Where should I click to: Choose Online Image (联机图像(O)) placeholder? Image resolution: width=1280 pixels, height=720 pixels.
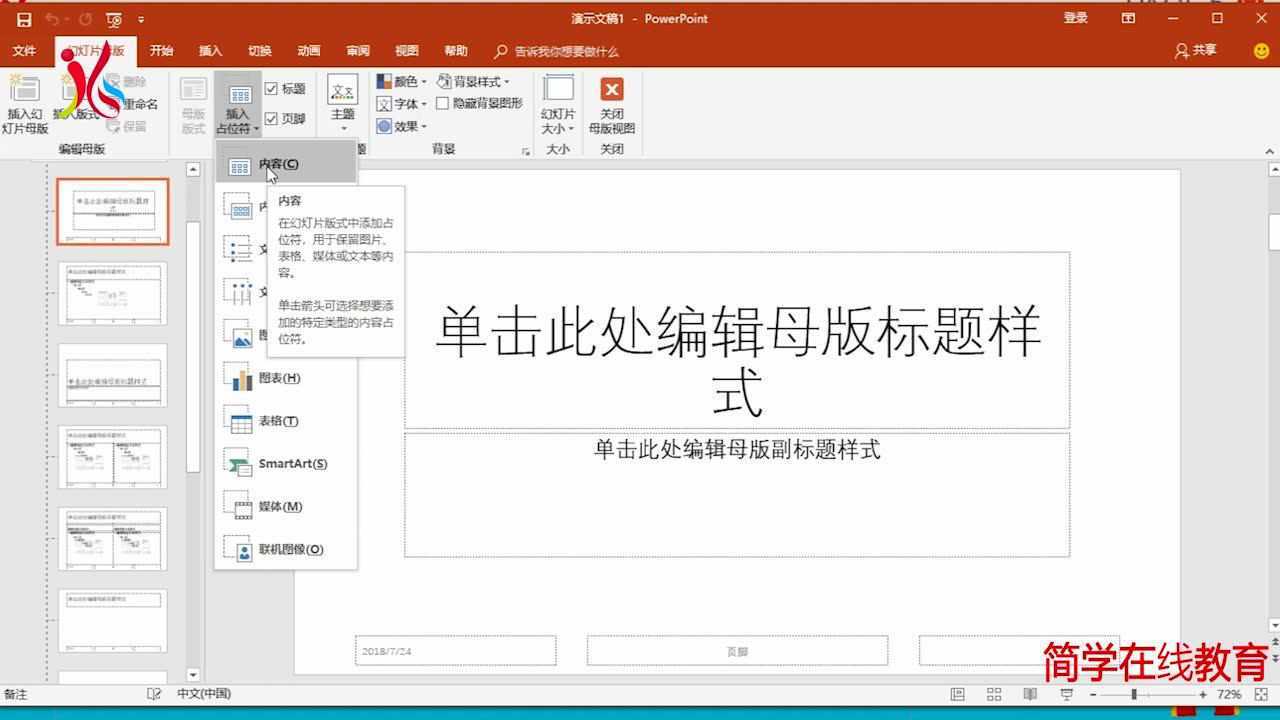pos(286,550)
